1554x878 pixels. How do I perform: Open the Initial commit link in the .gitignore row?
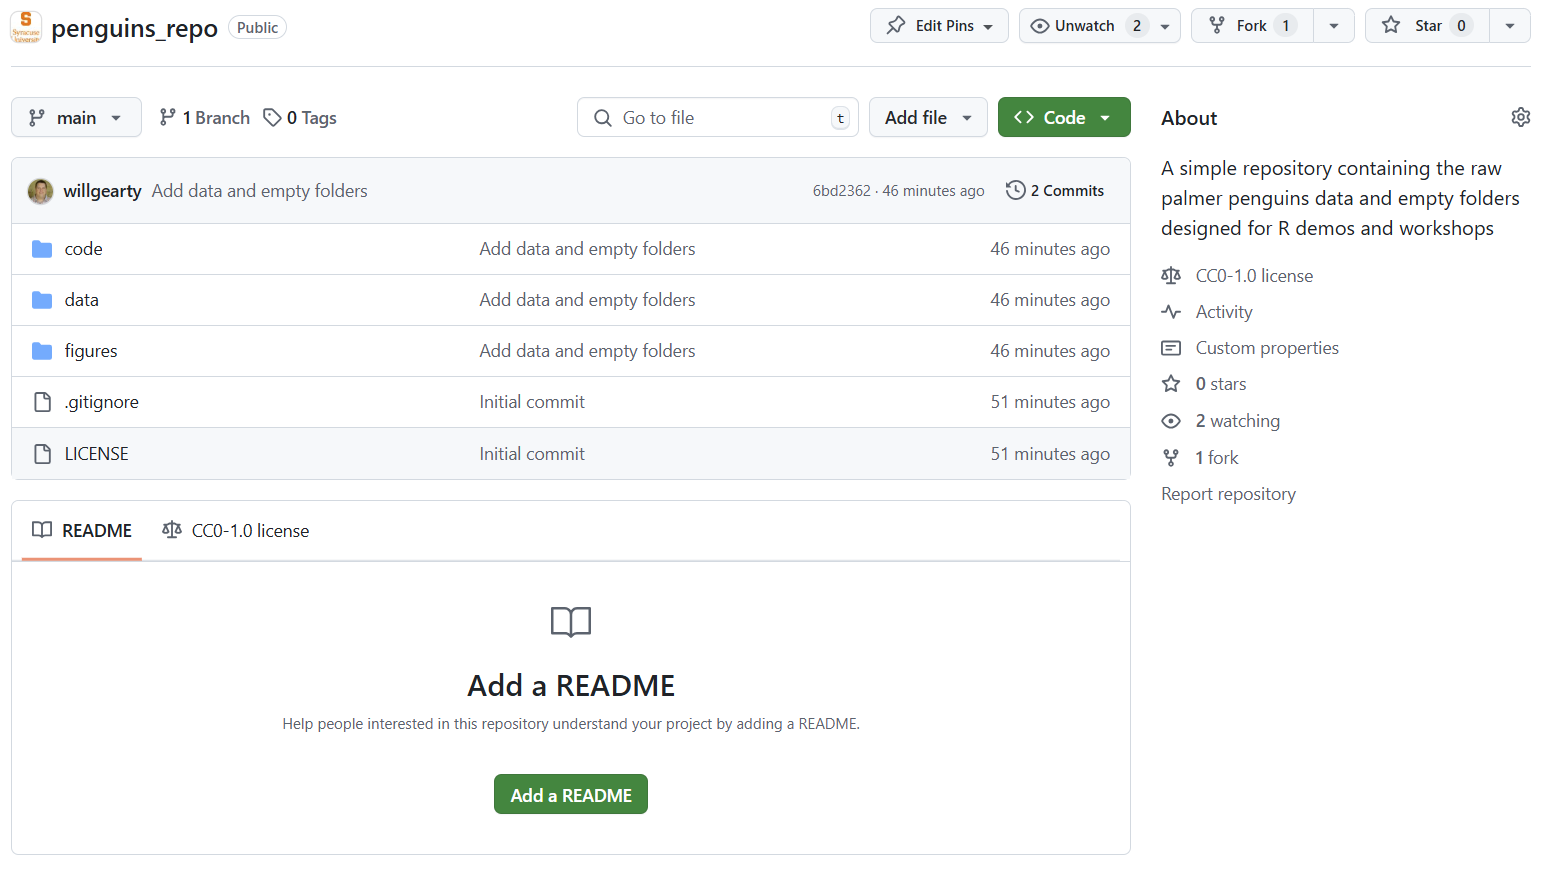(532, 402)
